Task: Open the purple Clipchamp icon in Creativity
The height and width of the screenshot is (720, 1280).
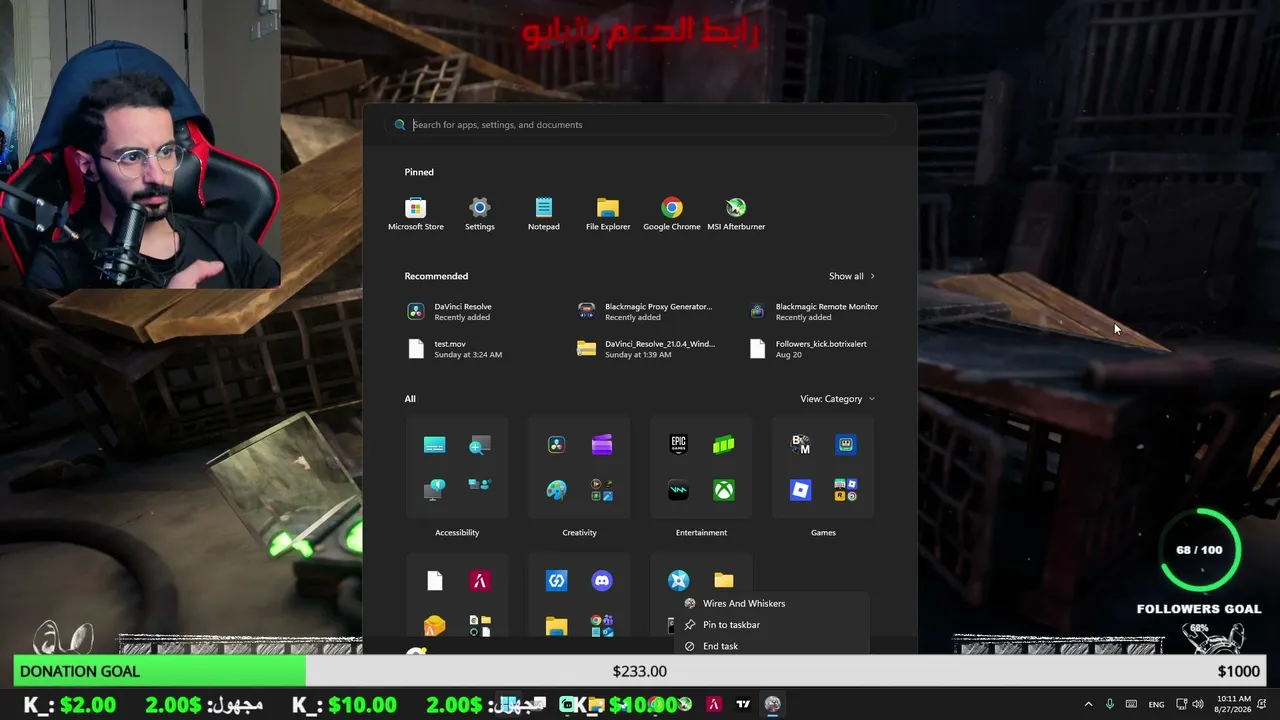Action: (602, 445)
